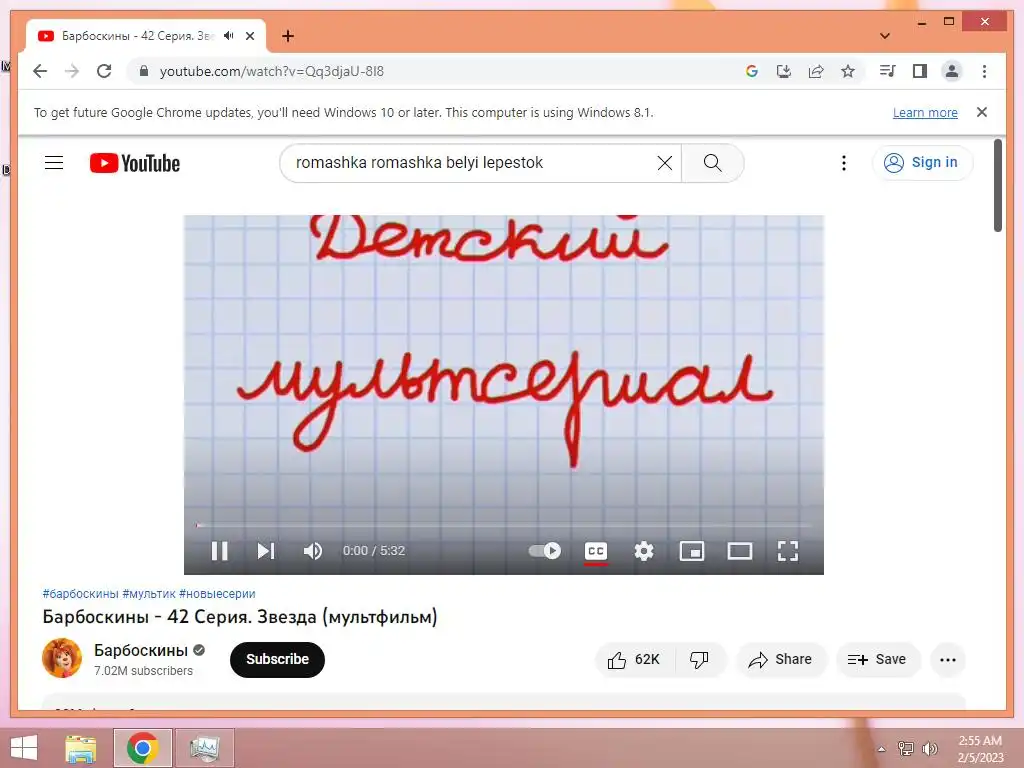Open taskbar clock showing 2:55 AM

tap(980, 749)
